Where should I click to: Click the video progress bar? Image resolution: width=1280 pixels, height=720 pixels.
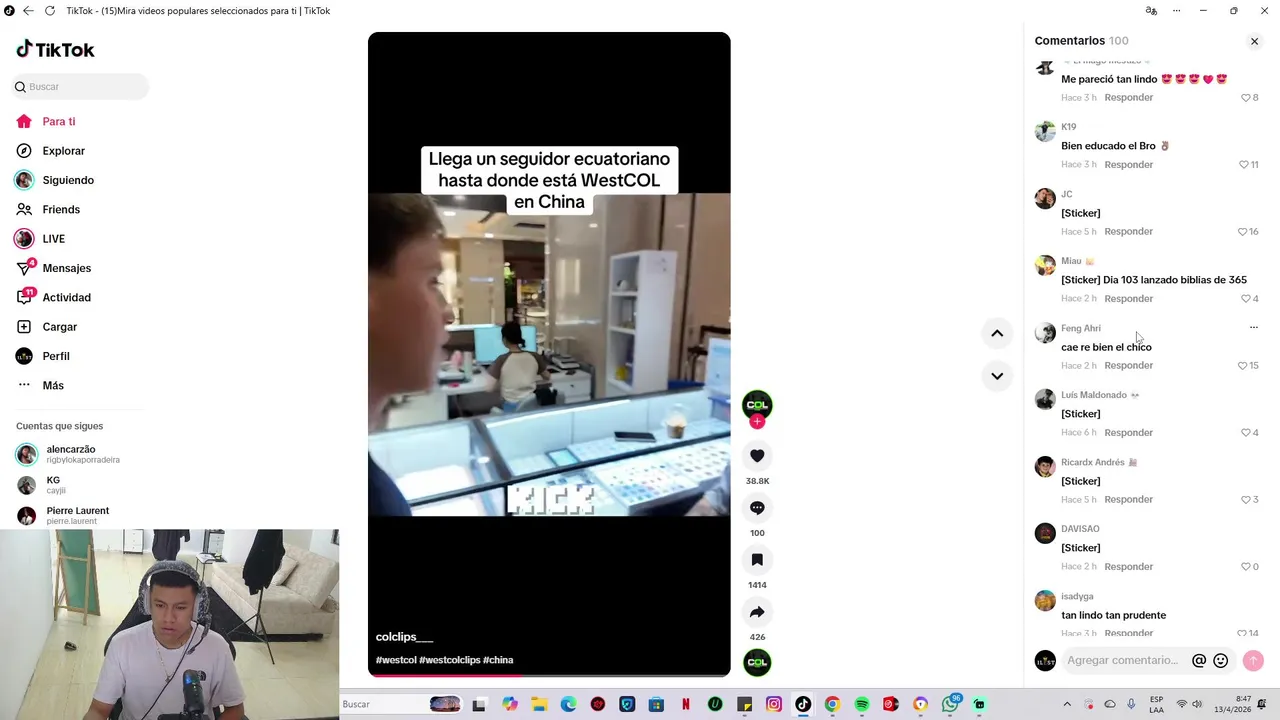point(549,675)
